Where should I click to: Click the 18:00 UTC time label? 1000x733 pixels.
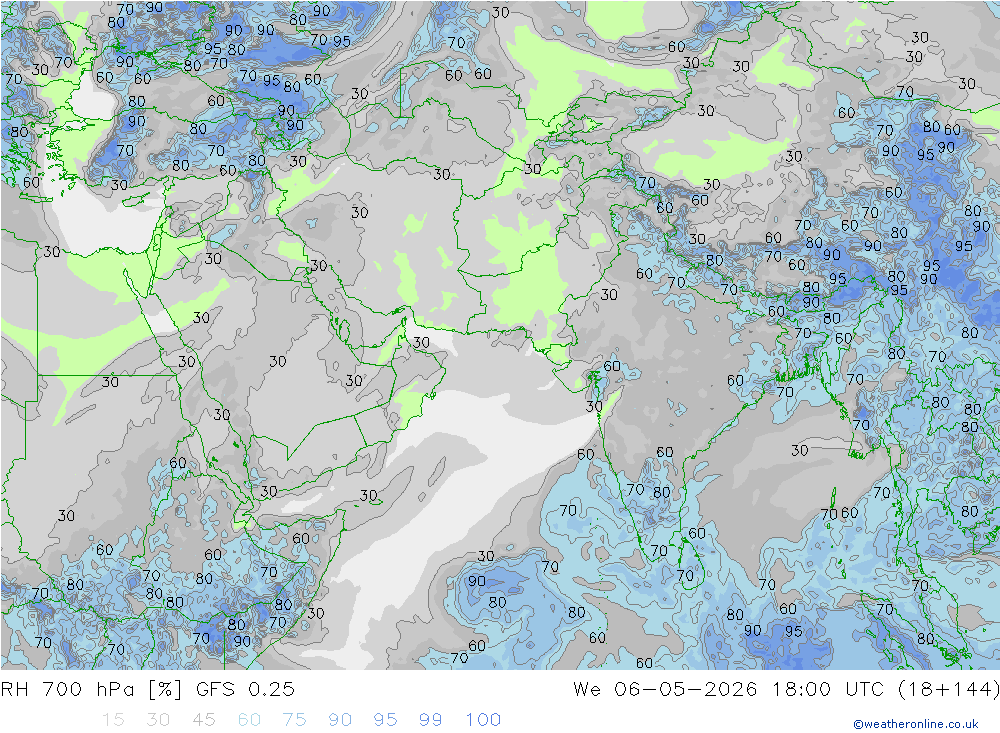click(x=828, y=689)
